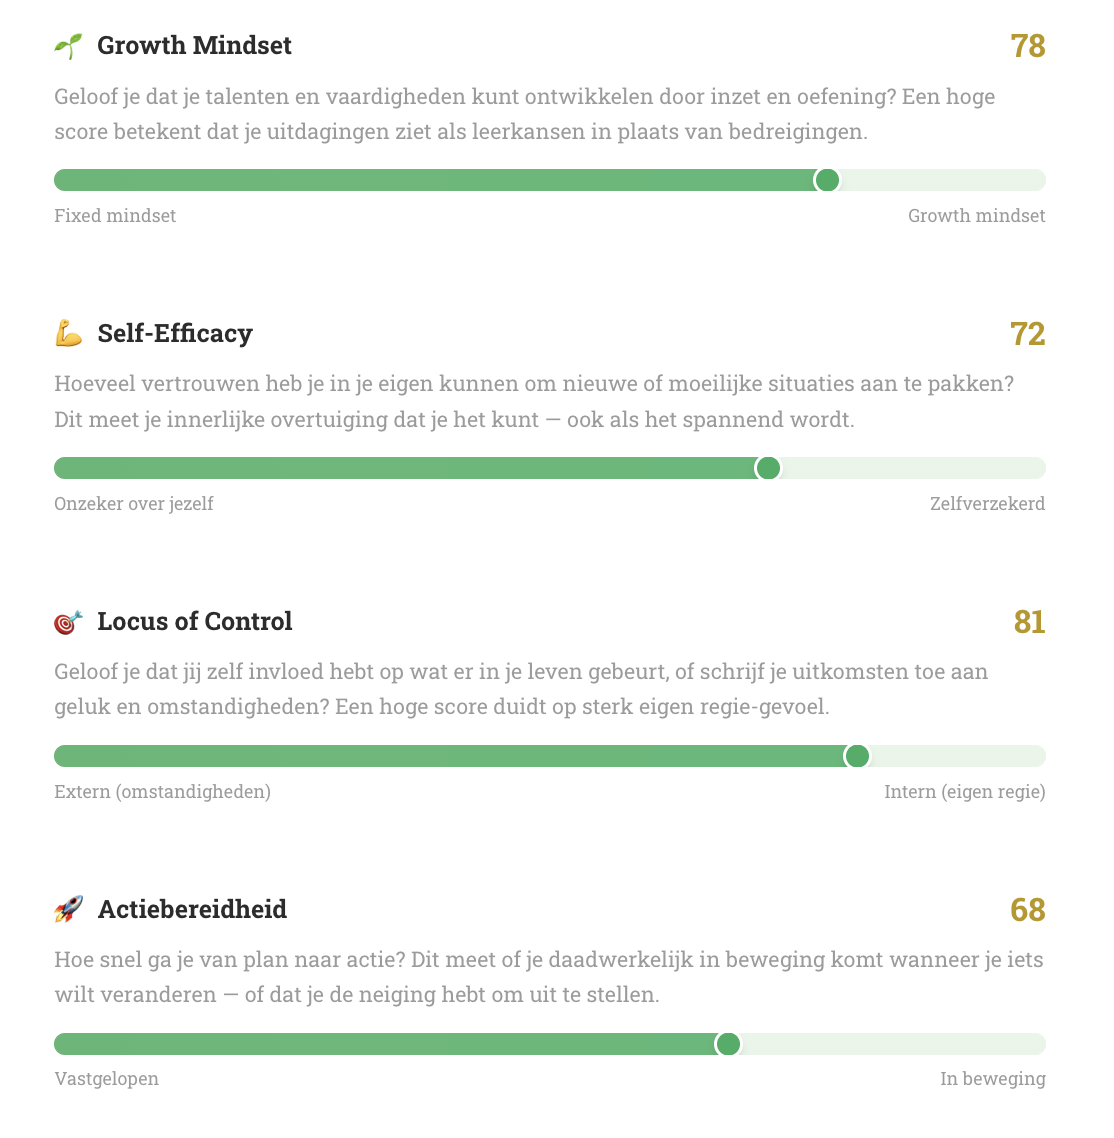Image resolution: width=1114 pixels, height=1138 pixels.
Task: Click the Locus of Control score 81
Action: point(1029,622)
